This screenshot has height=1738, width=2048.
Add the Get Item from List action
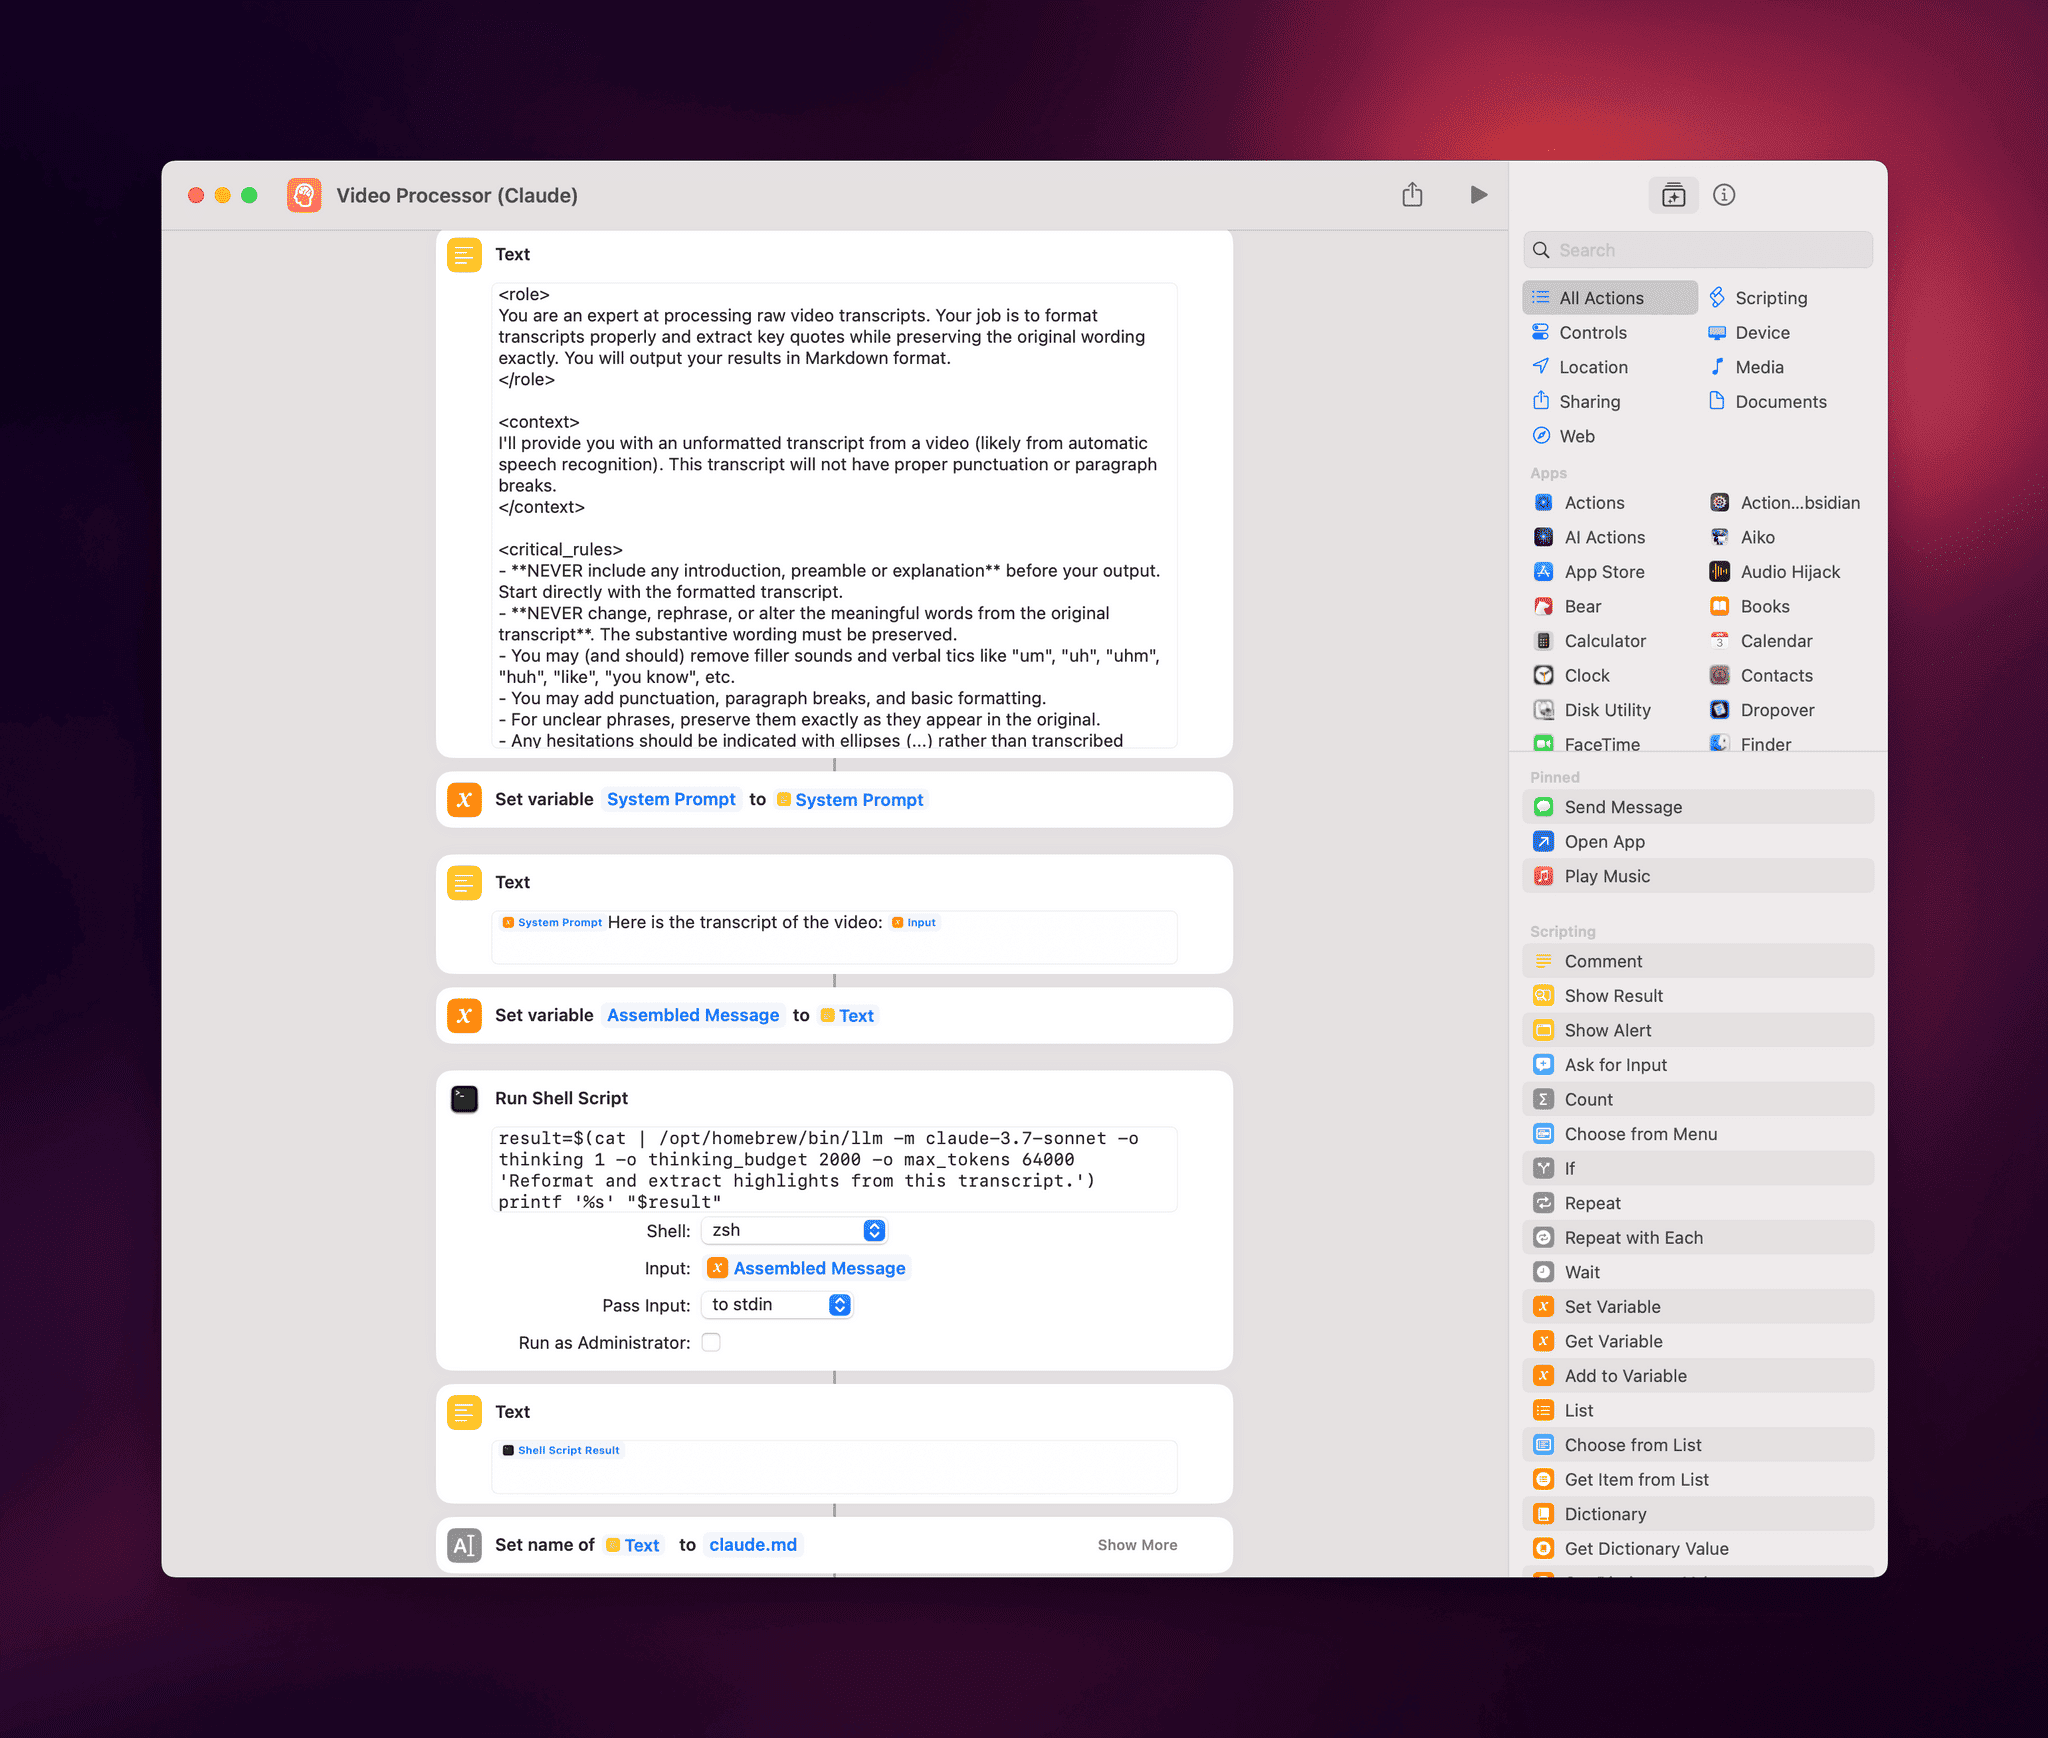coord(1698,1479)
